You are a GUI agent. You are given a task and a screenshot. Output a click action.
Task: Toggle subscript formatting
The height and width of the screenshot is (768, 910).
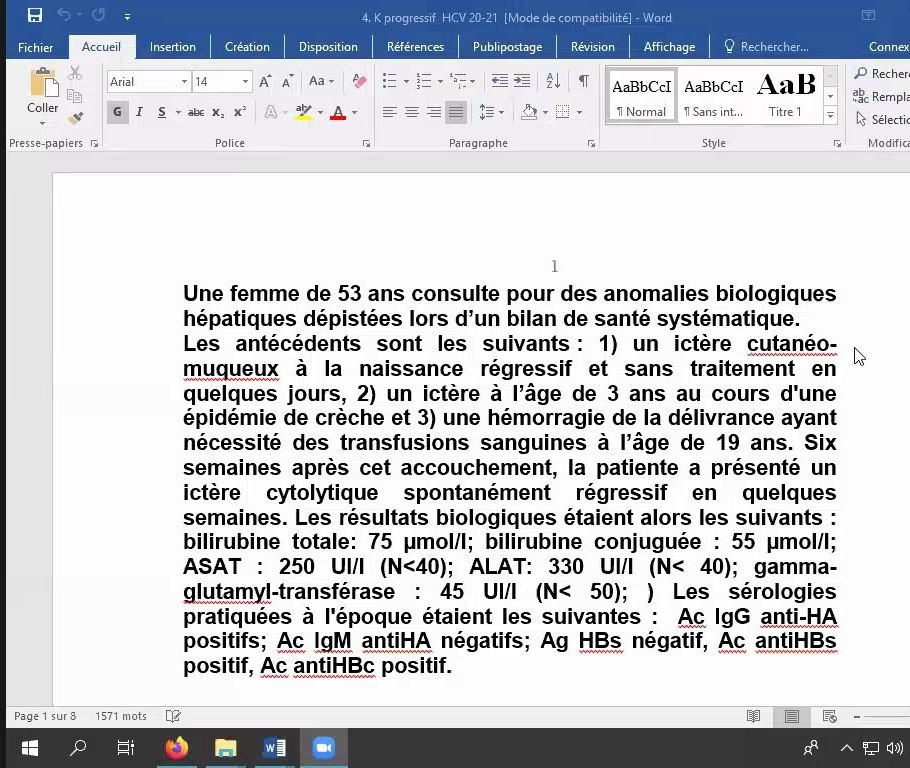(x=218, y=112)
